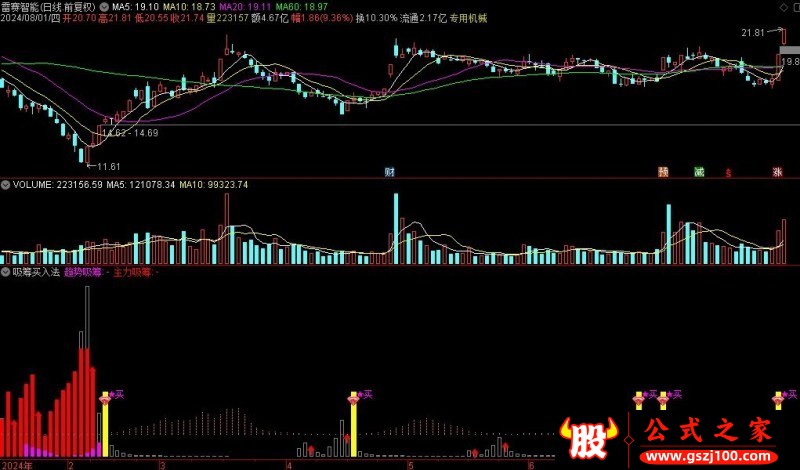Click the date 2024/08/01/四
Viewport: 800px width, 470px height.
pyautogui.click(x=31, y=18)
